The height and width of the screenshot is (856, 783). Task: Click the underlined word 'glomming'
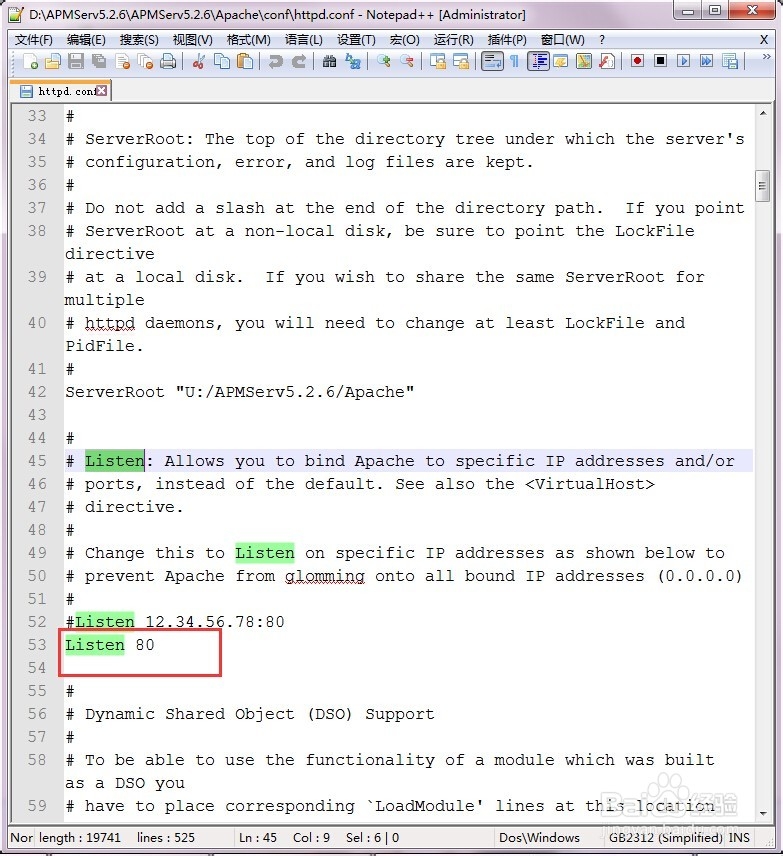(x=325, y=576)
